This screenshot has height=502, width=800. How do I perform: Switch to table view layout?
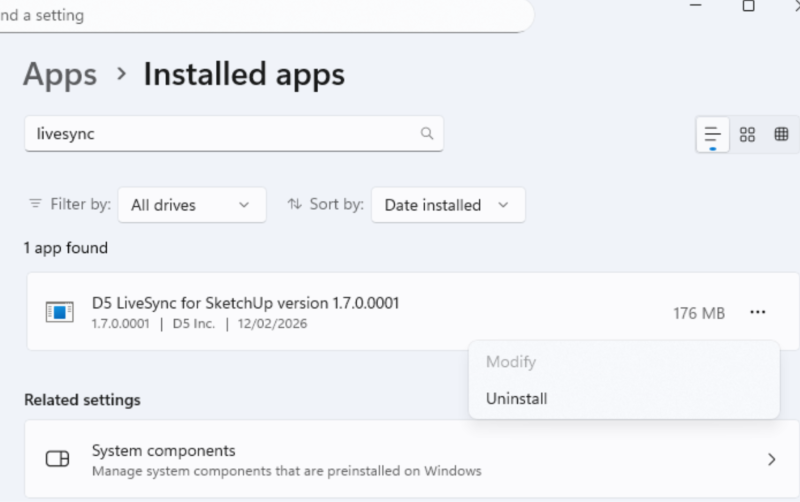[781, 134]
